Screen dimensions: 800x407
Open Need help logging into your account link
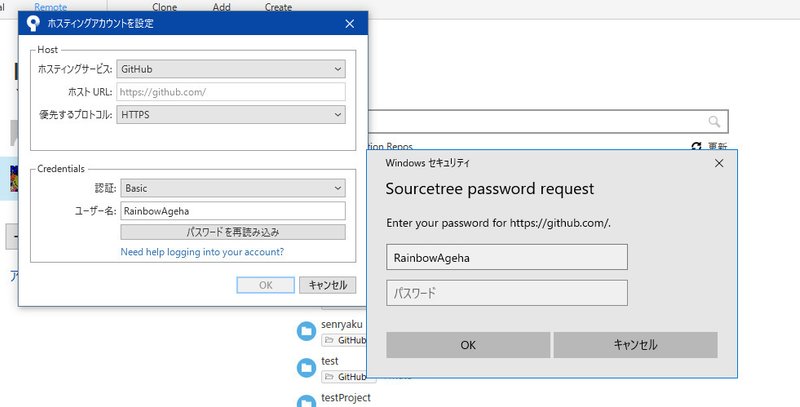point(202,252)
